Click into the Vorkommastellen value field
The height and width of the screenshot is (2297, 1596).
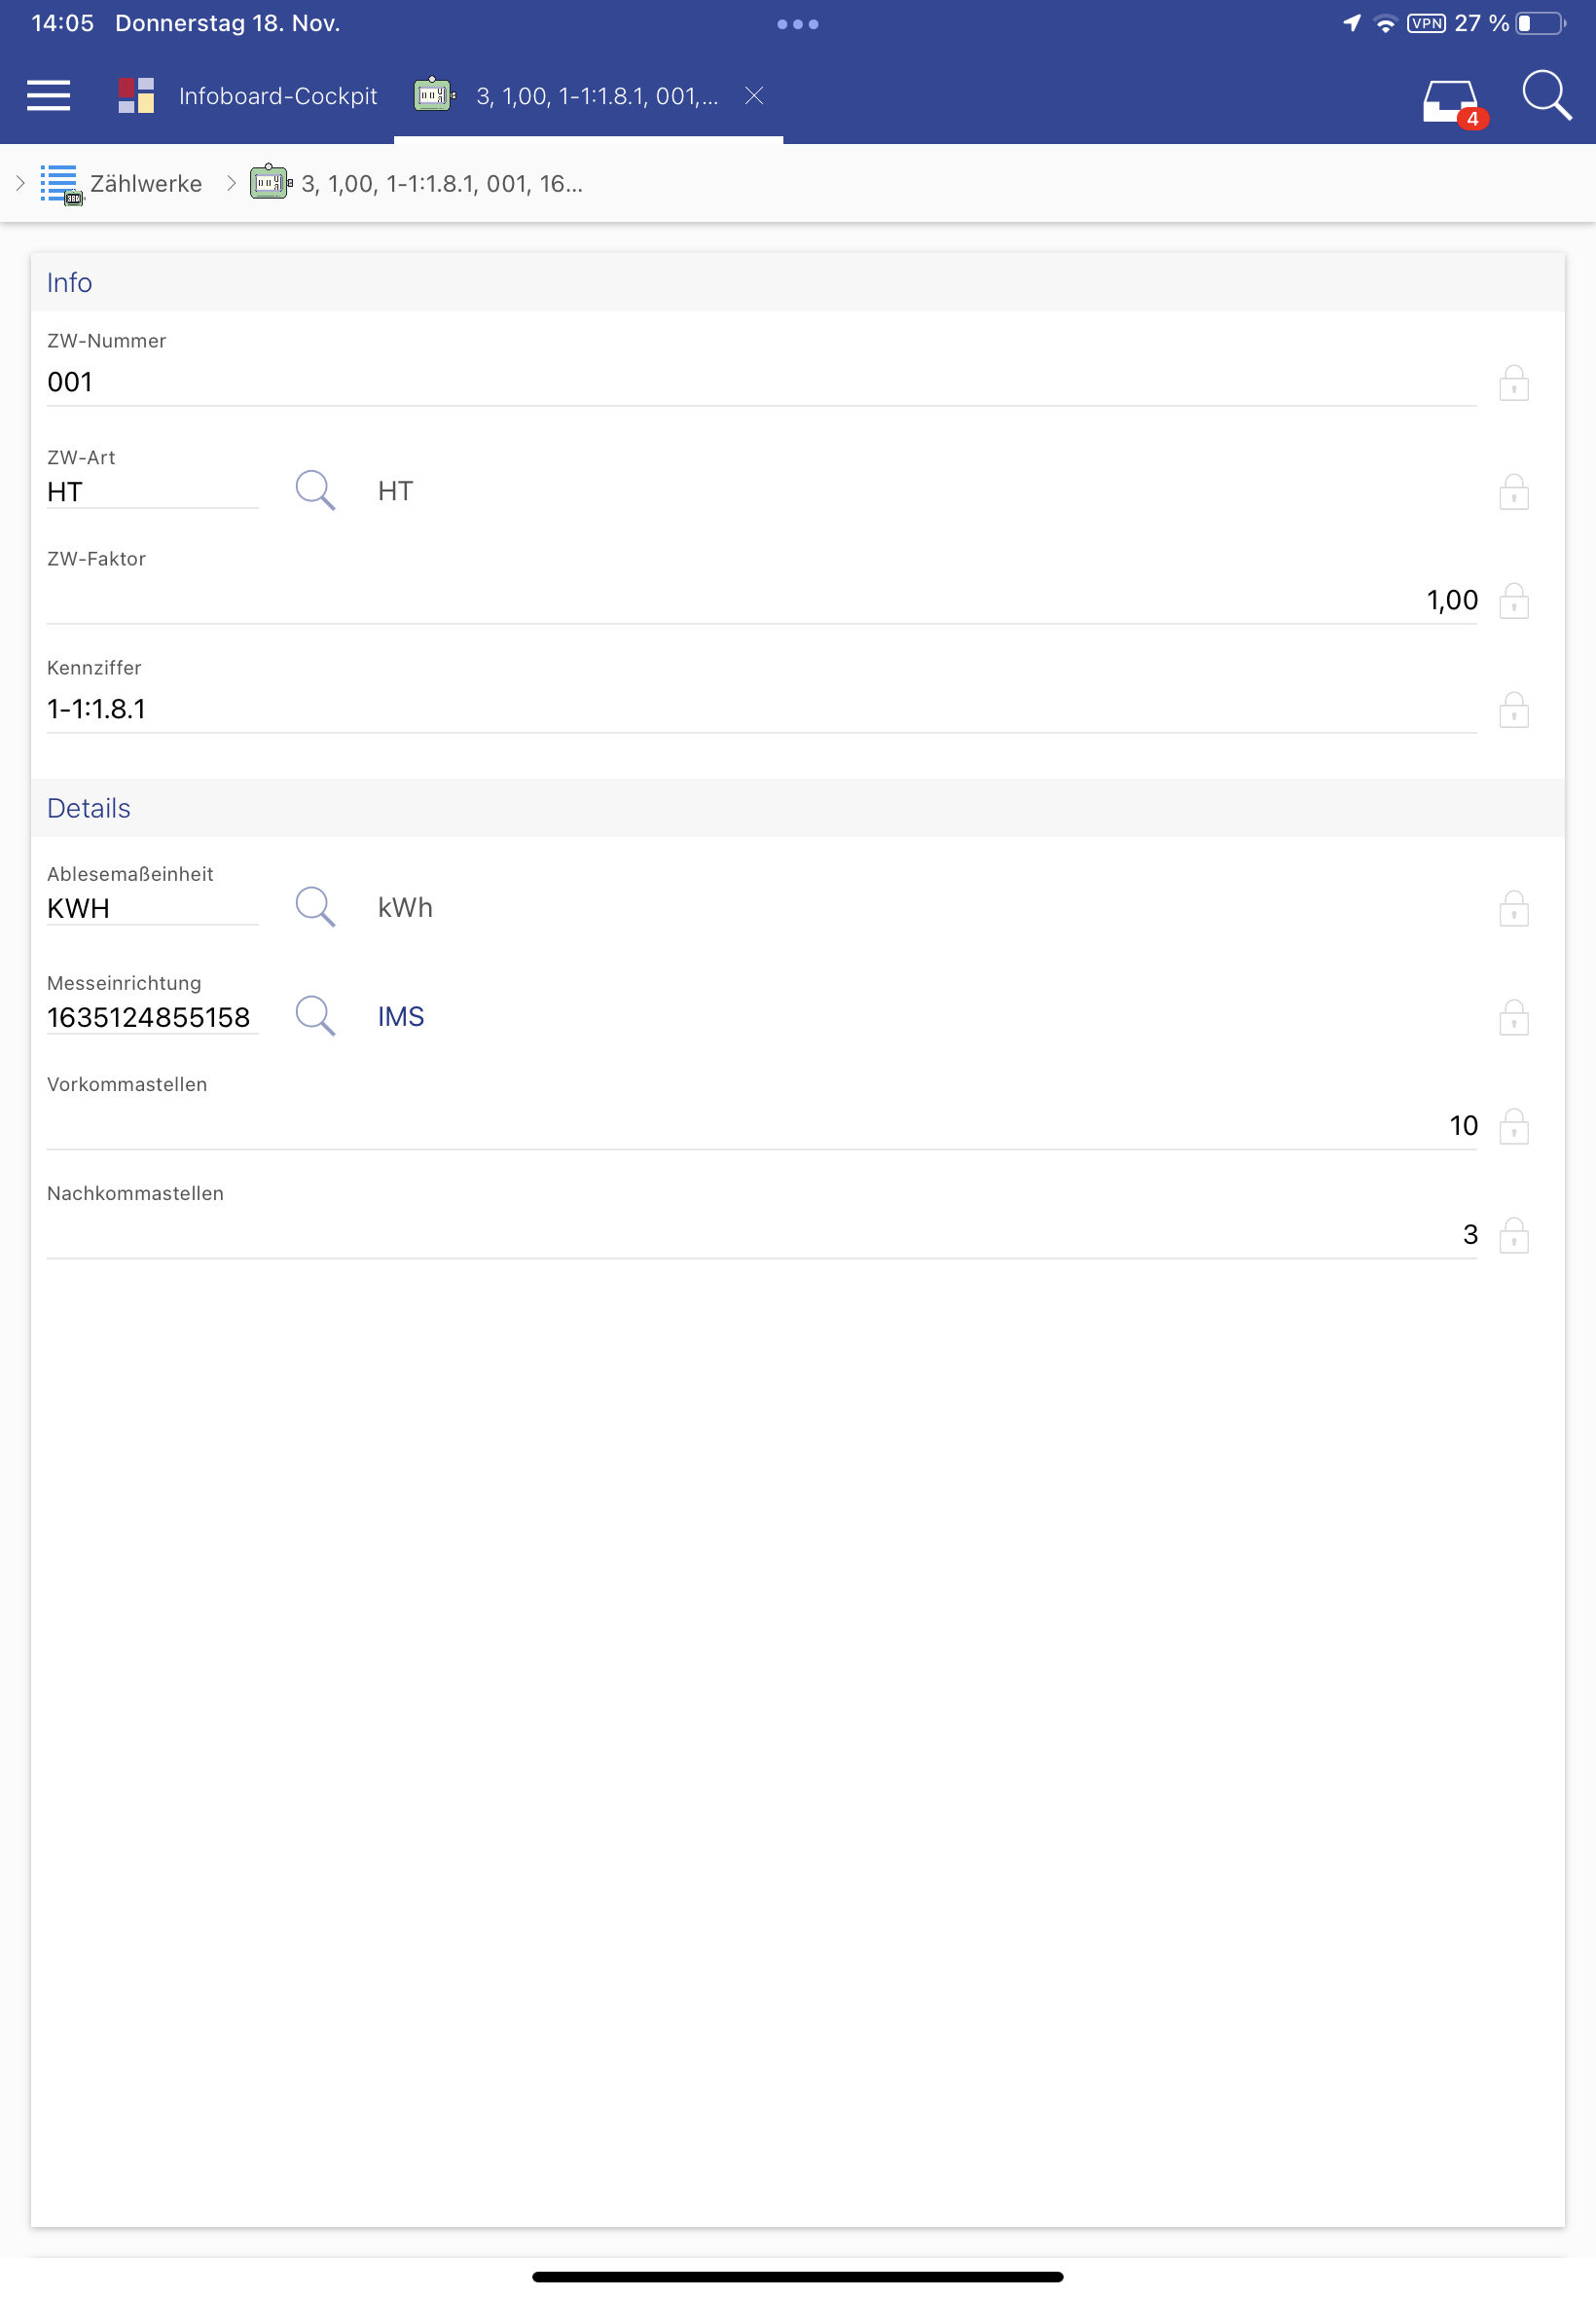760,1126
